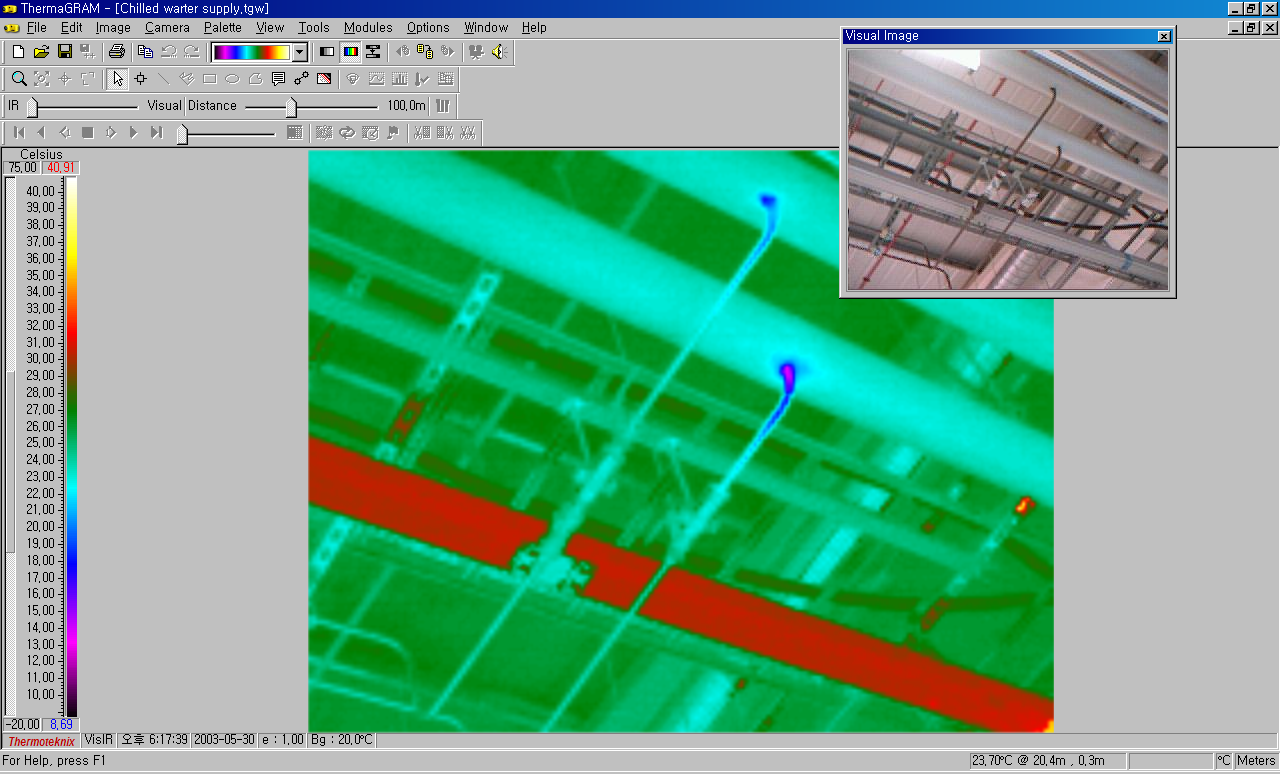Click the emissivity 'e : 1,00' status field
Image resolution: width=1280 pixels, height=774 pixels.
click(x=281, y=740)
